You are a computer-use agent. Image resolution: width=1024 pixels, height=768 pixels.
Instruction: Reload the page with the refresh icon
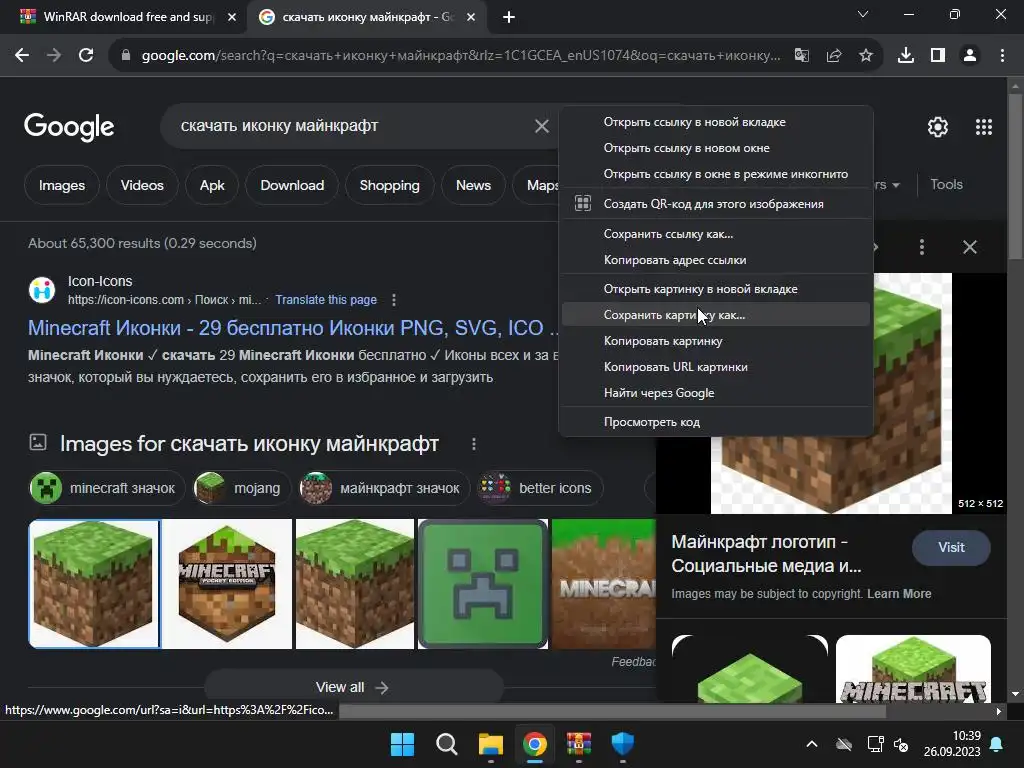coord(86,56)
